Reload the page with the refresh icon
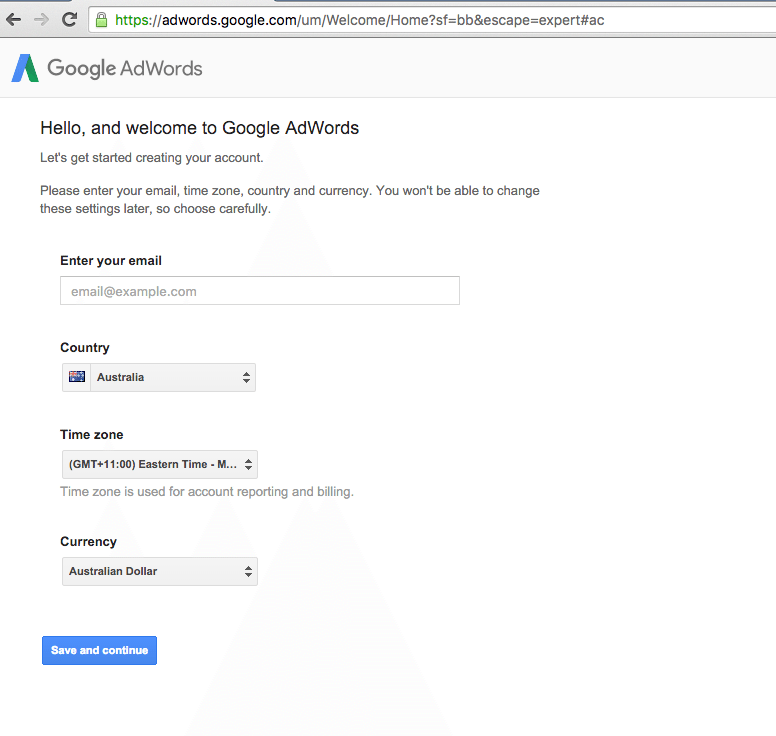Screen dimensions: 776x736 (69, 20)
